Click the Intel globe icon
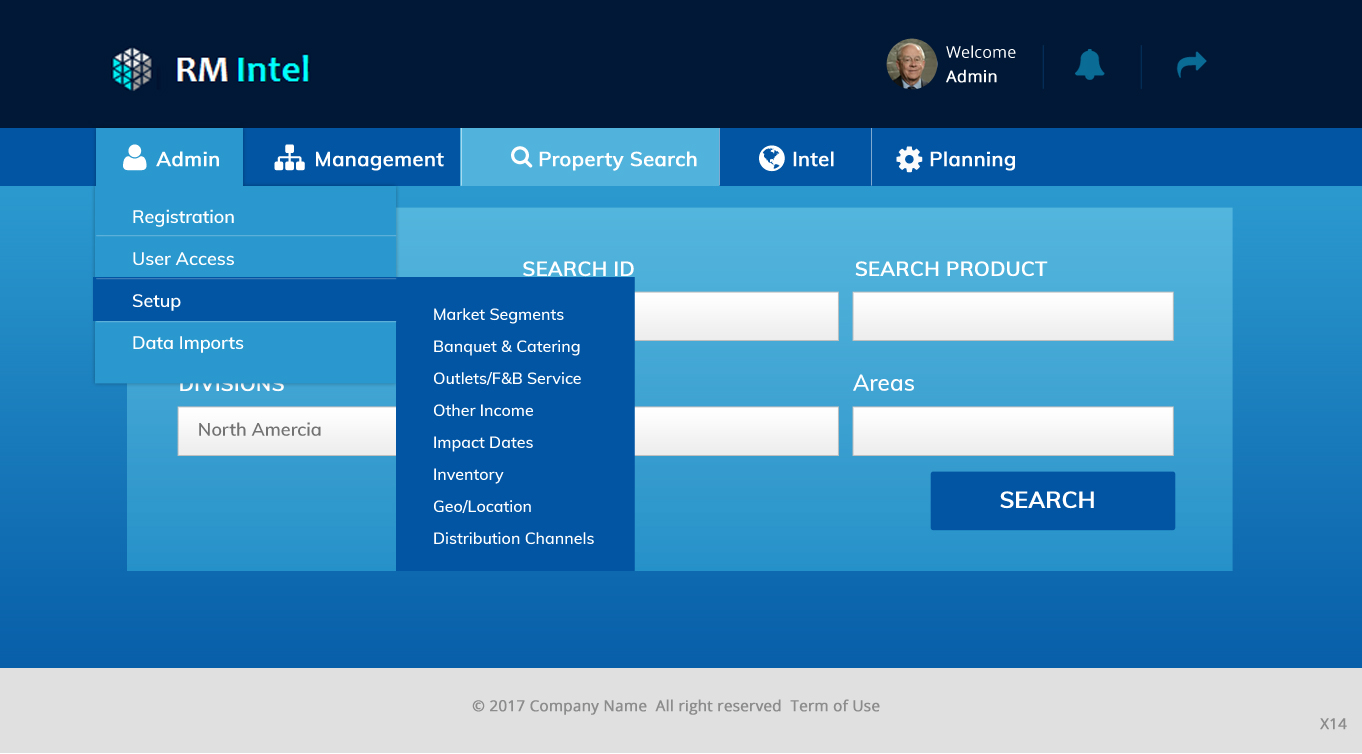Screen dimensions: 1362x754 [769, 157]
